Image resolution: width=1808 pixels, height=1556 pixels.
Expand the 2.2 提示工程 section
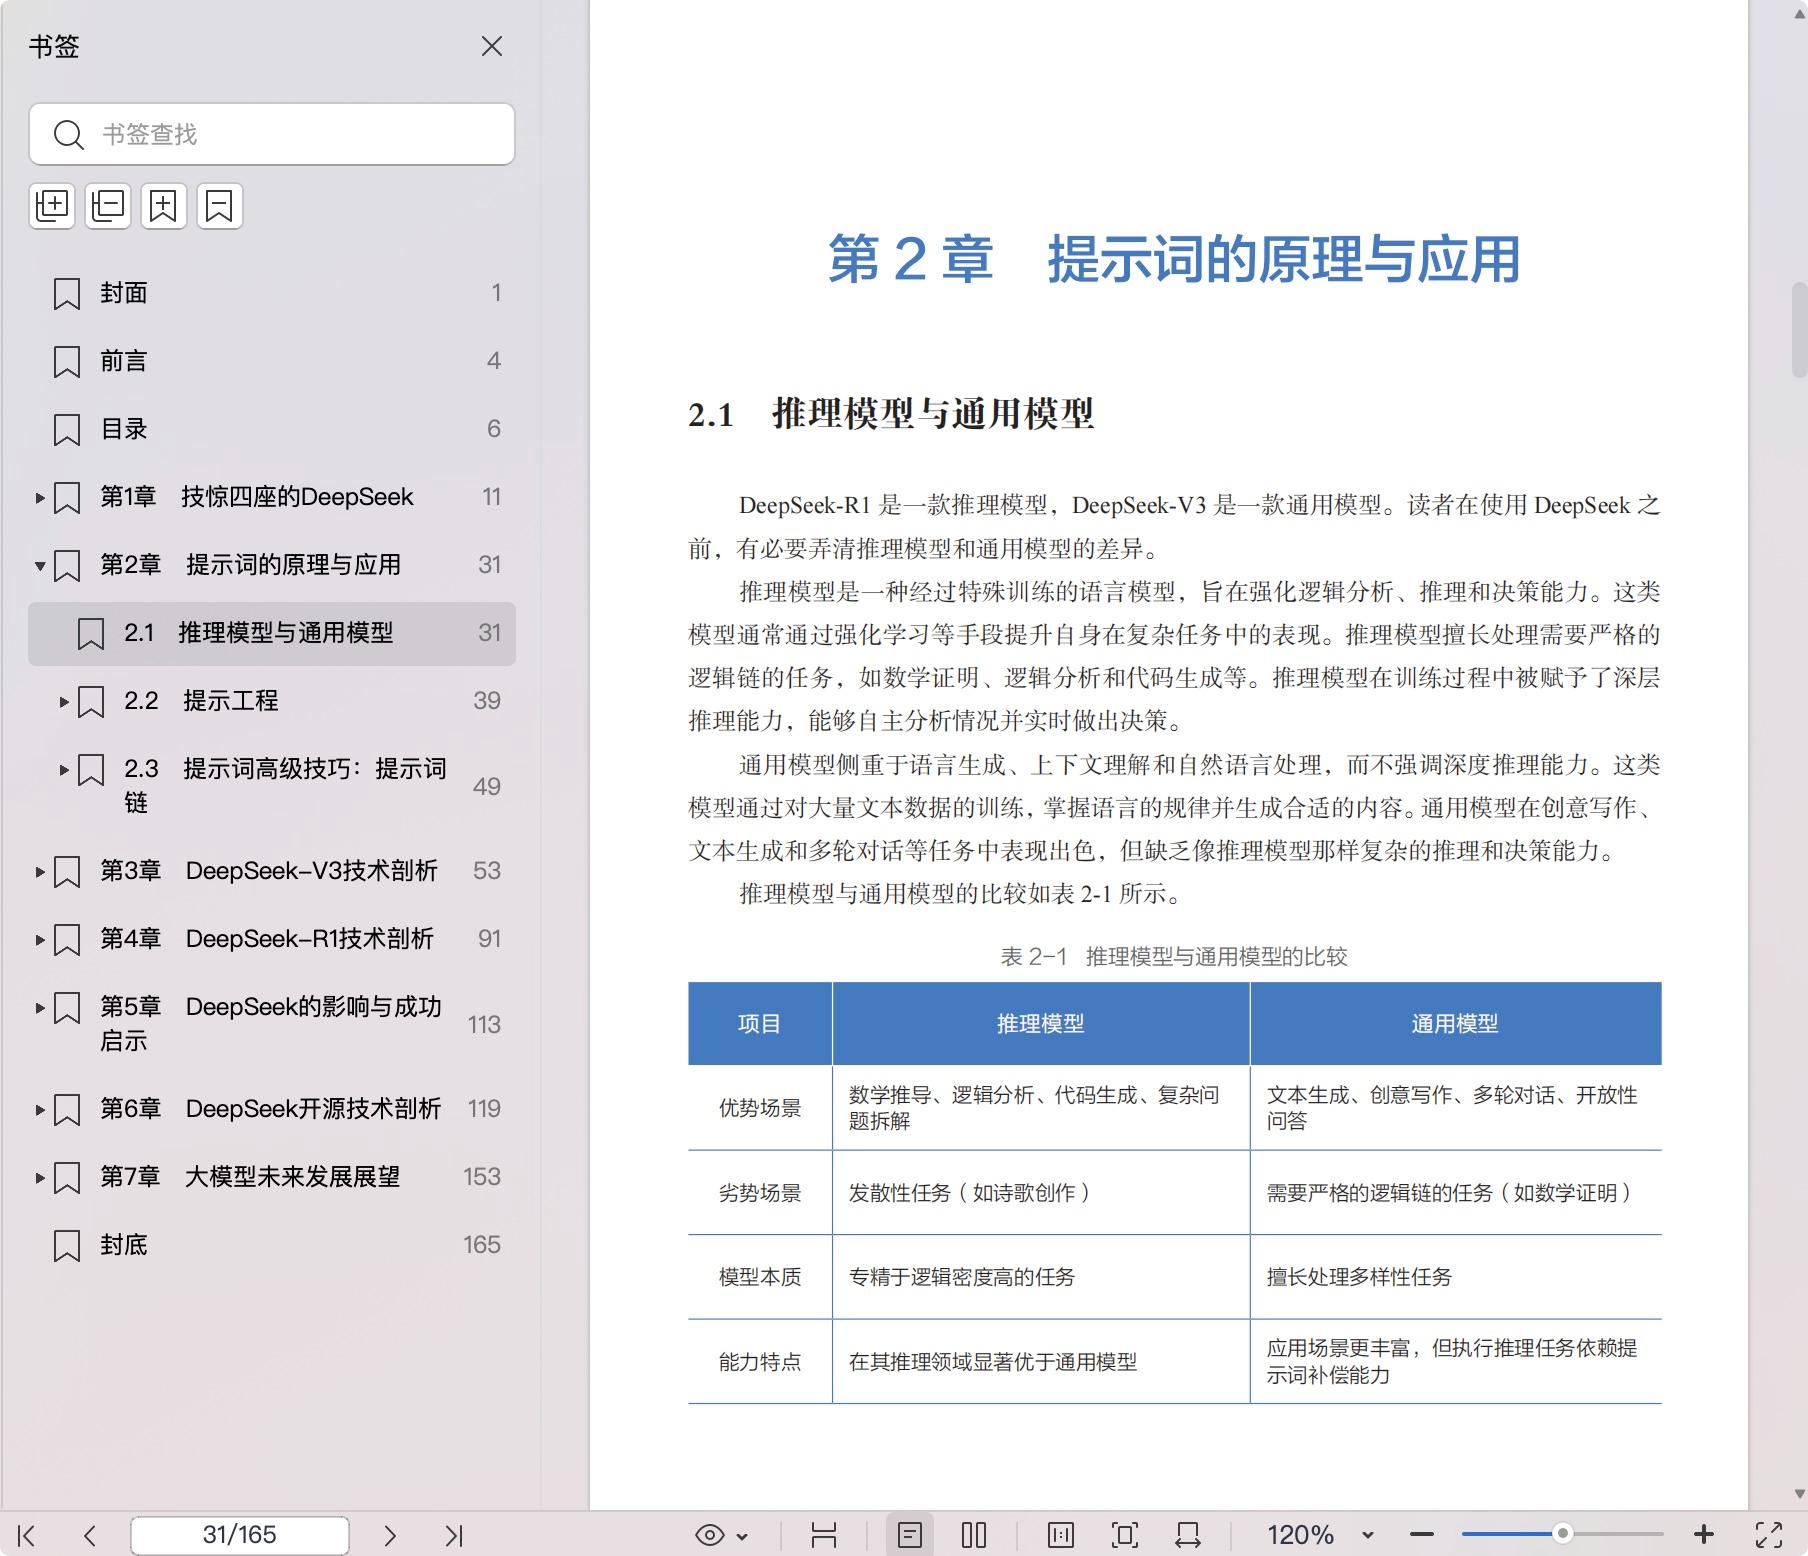pyautogui.click(x=64, y=701)
